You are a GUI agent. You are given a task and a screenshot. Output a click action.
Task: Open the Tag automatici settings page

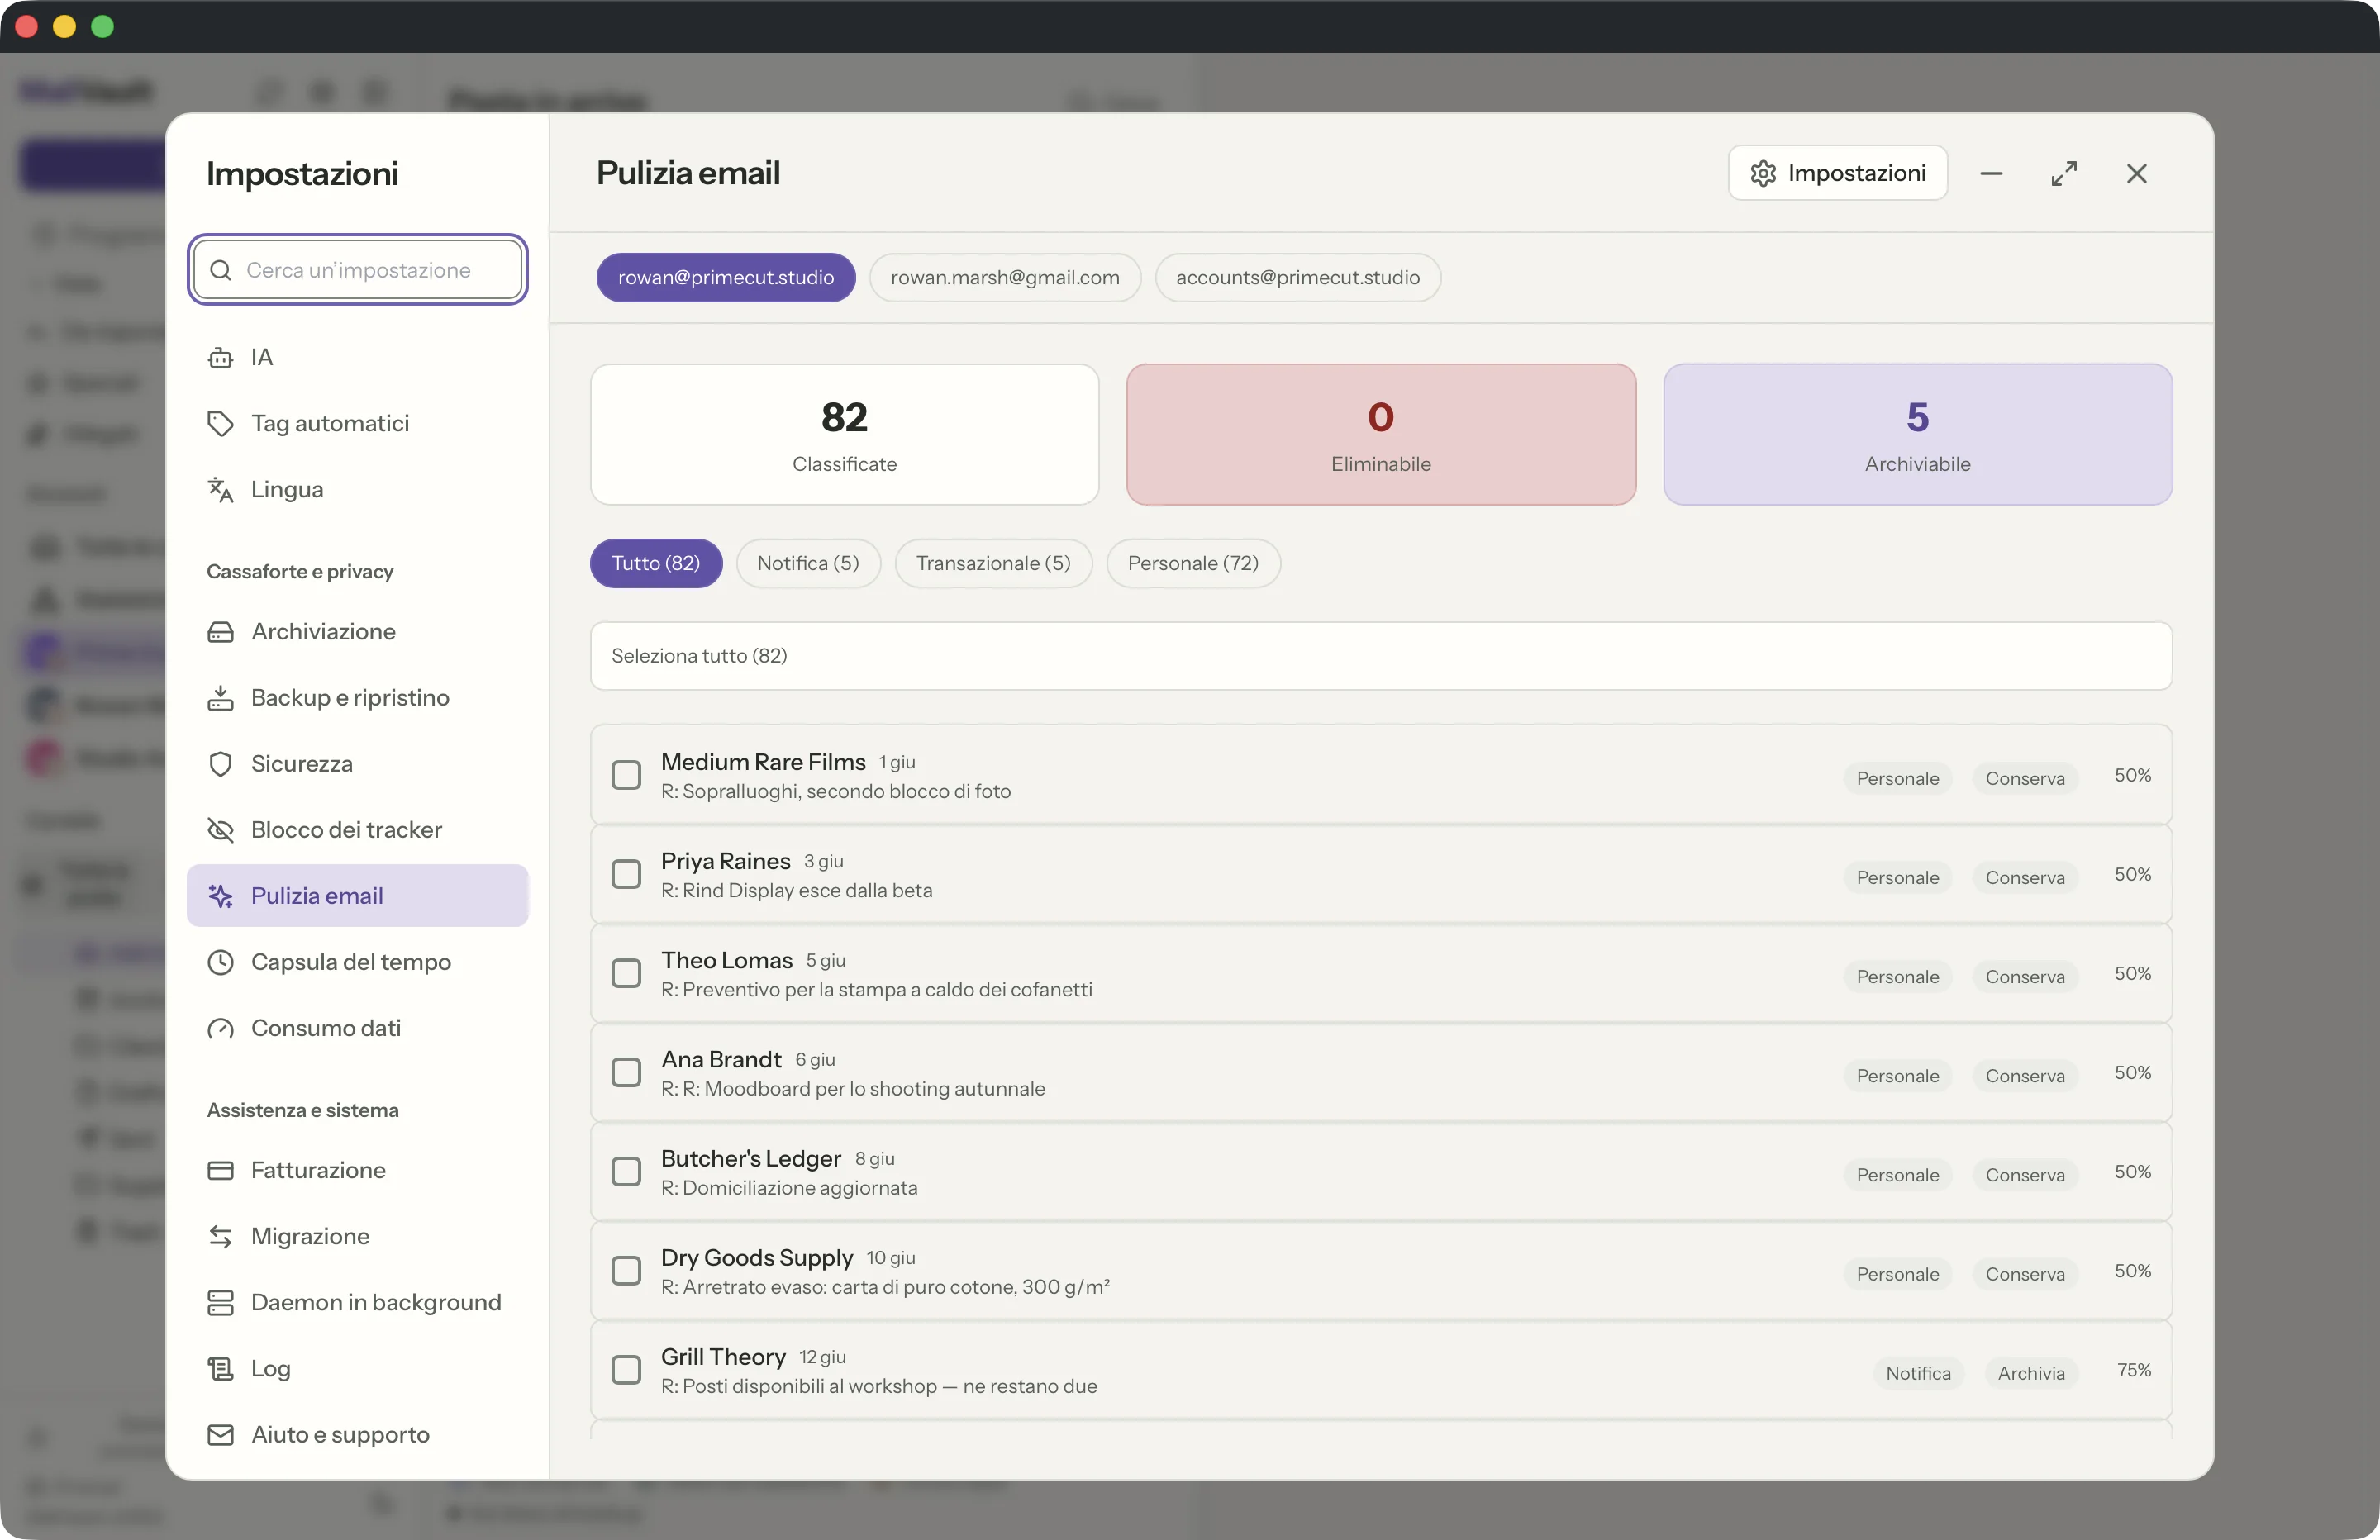tap(357, 423)
